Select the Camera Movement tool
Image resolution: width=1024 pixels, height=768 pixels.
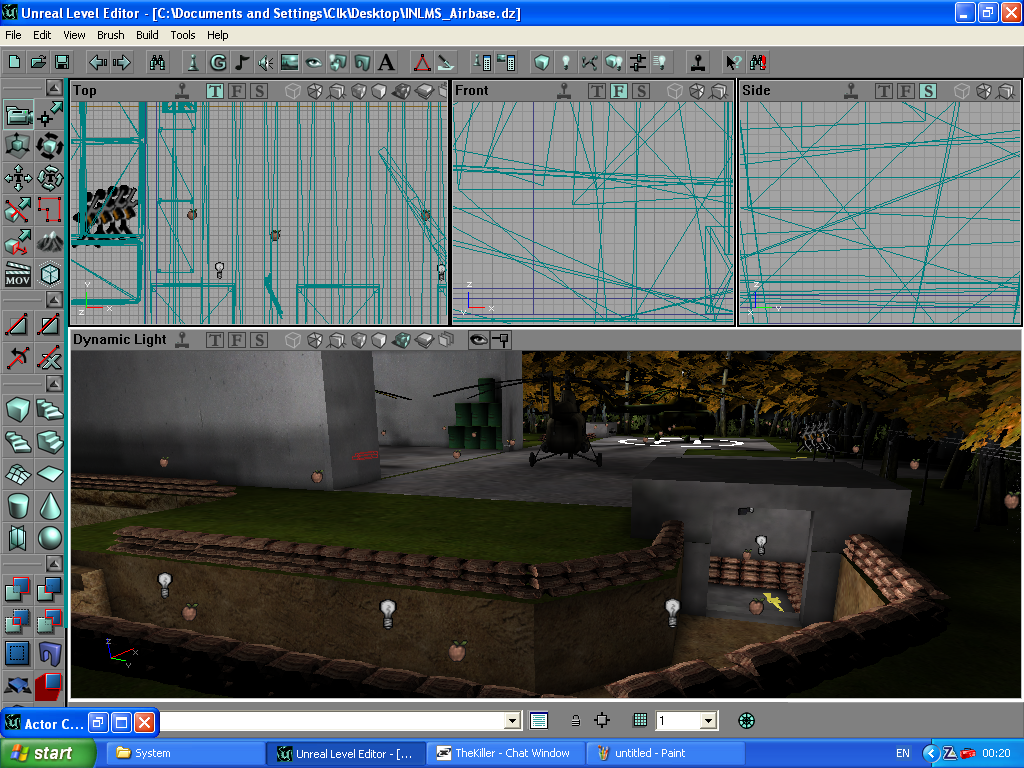(18, 116)
